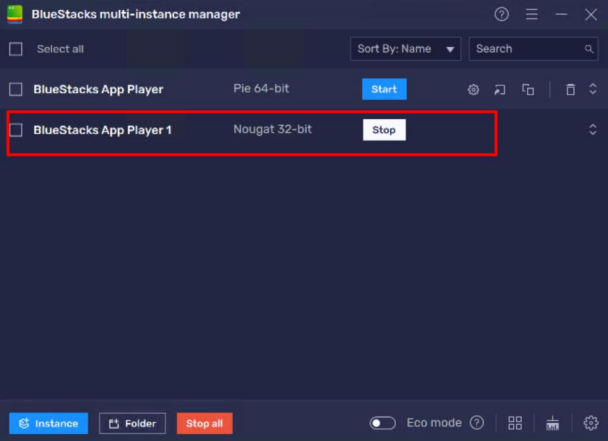The width and height of the screenshot is (608, 441).
Task: Open the help question mark icon in title bar
Action: coord(501,15)
